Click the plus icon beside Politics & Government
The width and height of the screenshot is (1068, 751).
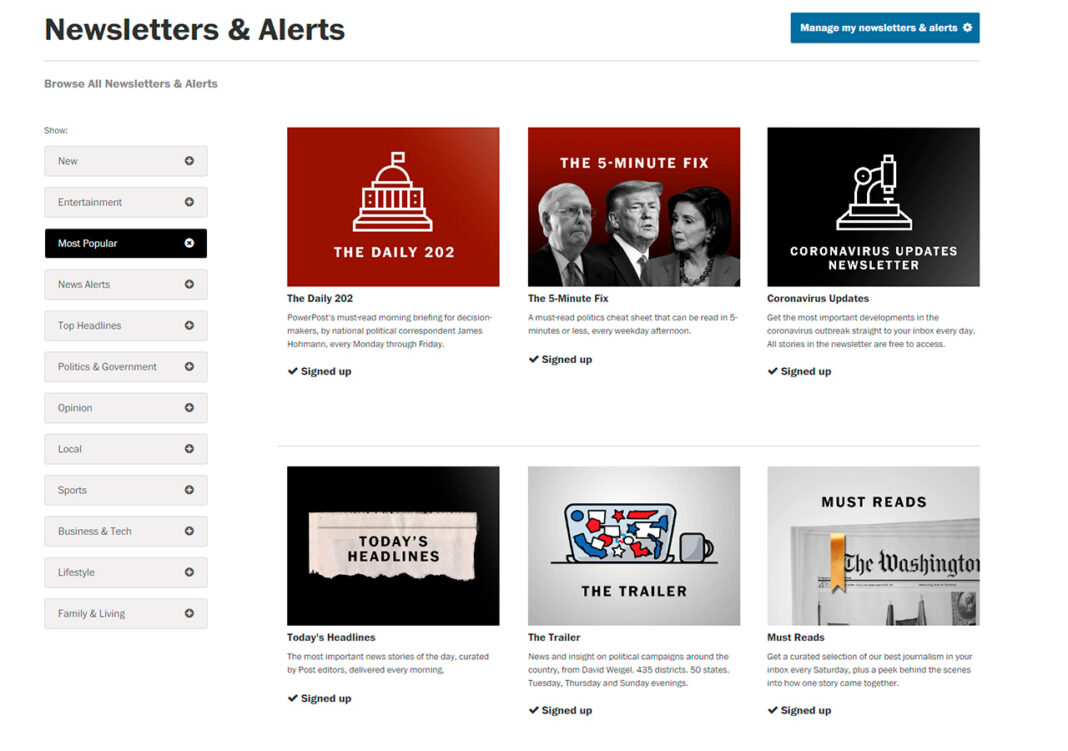coord(189,366)
